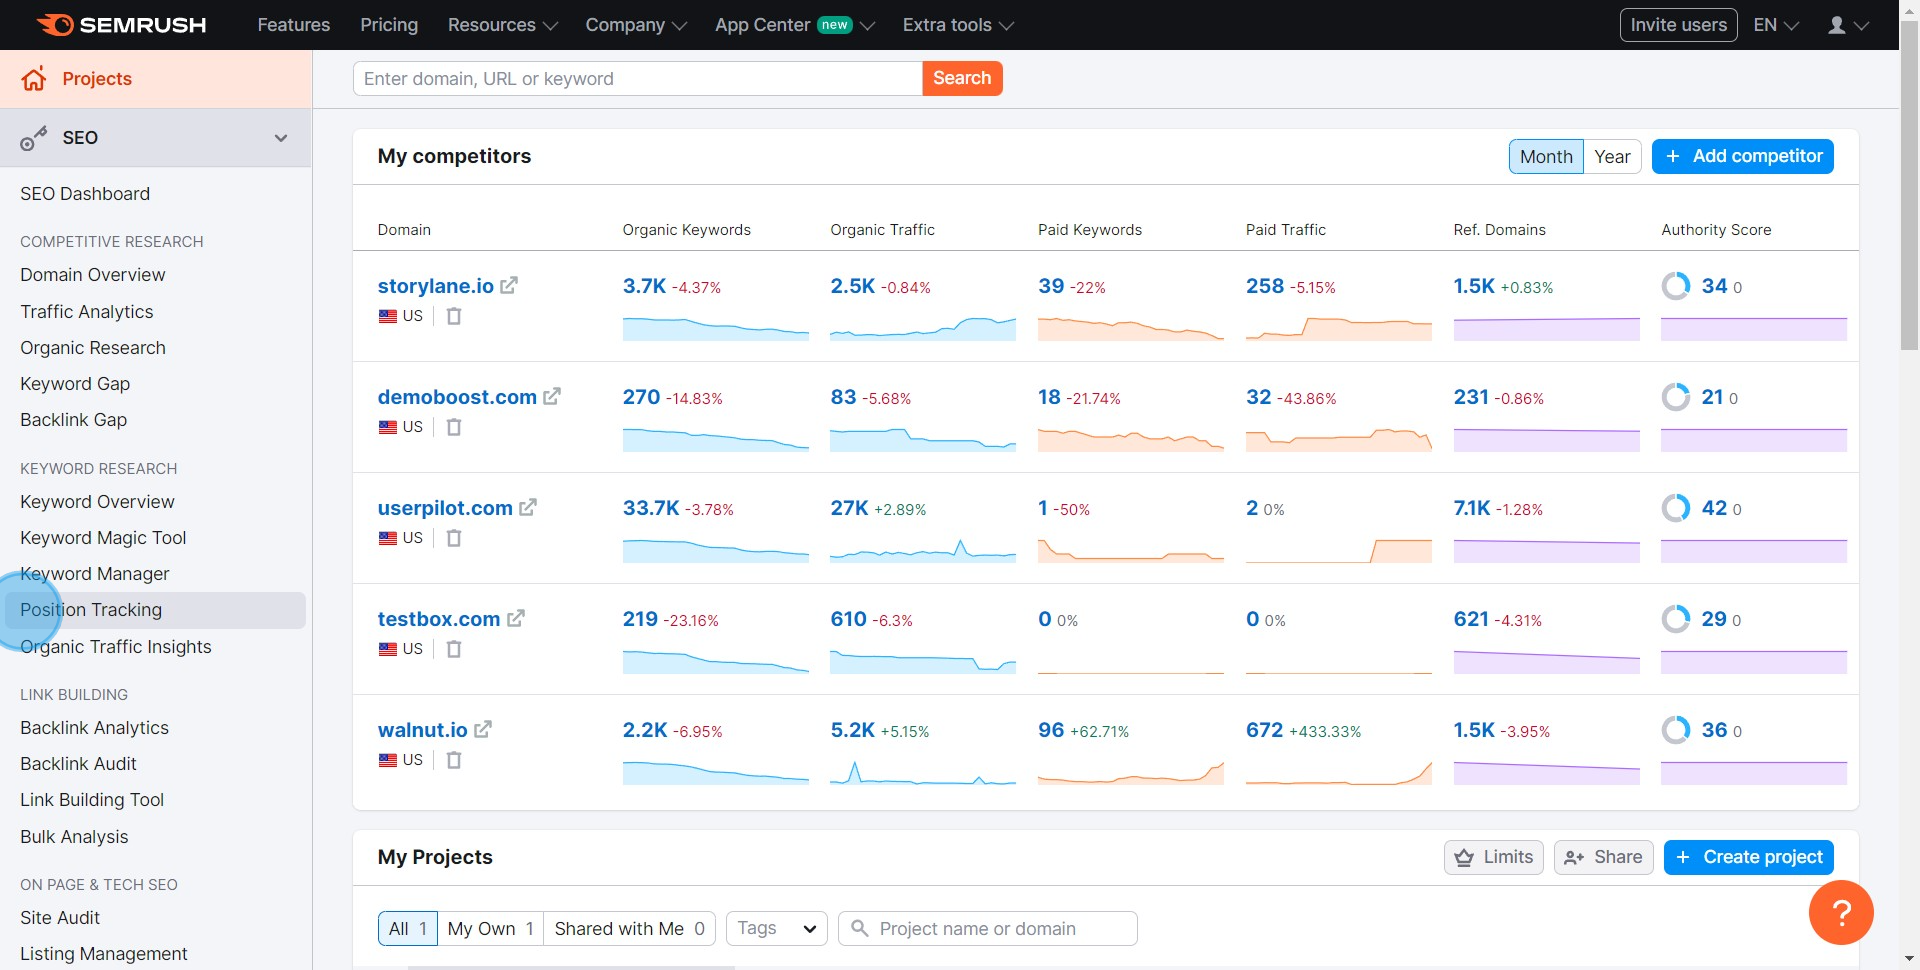Expand the Company menu

(x=636, y=25)
